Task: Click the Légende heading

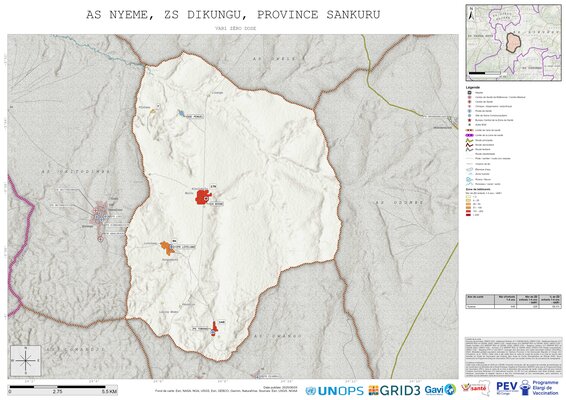Action: click(473, 87)
